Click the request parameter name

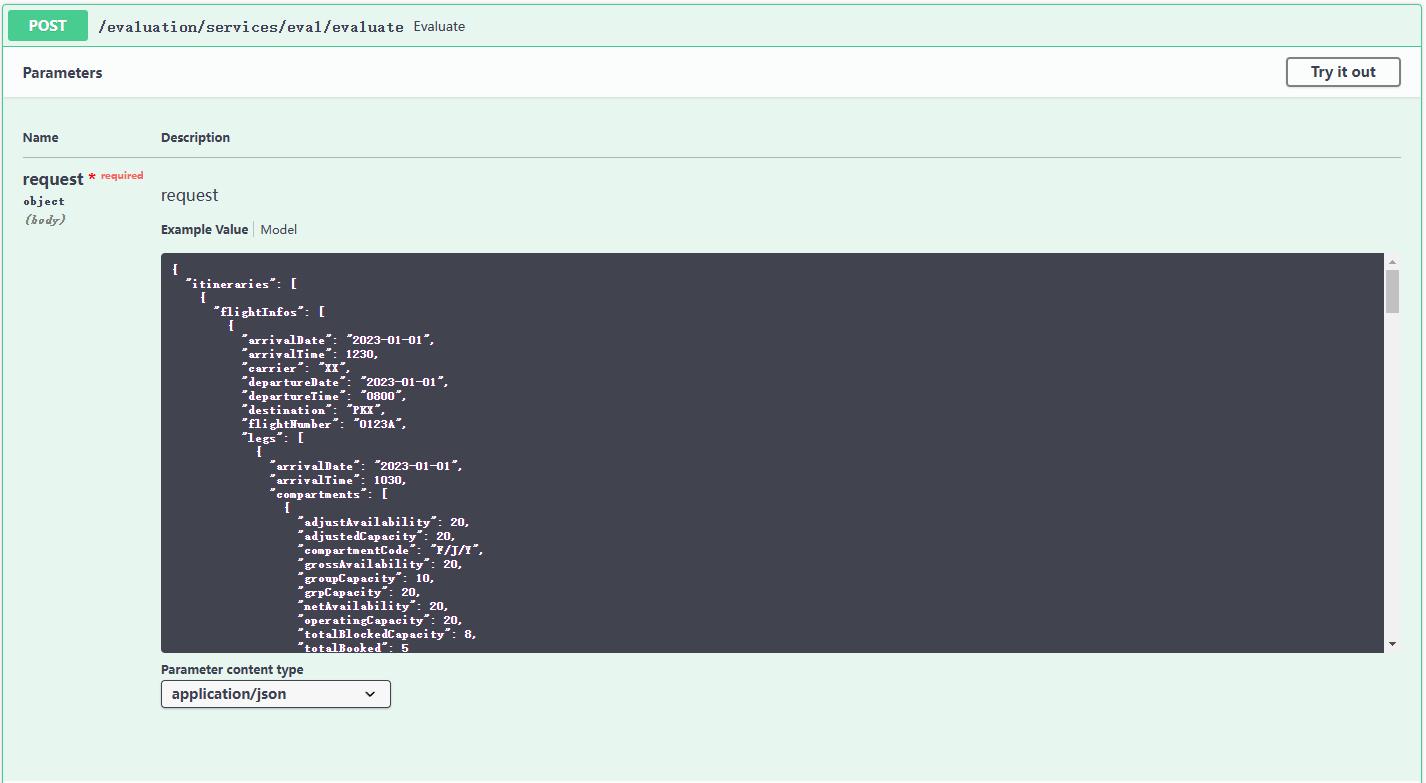53,179
